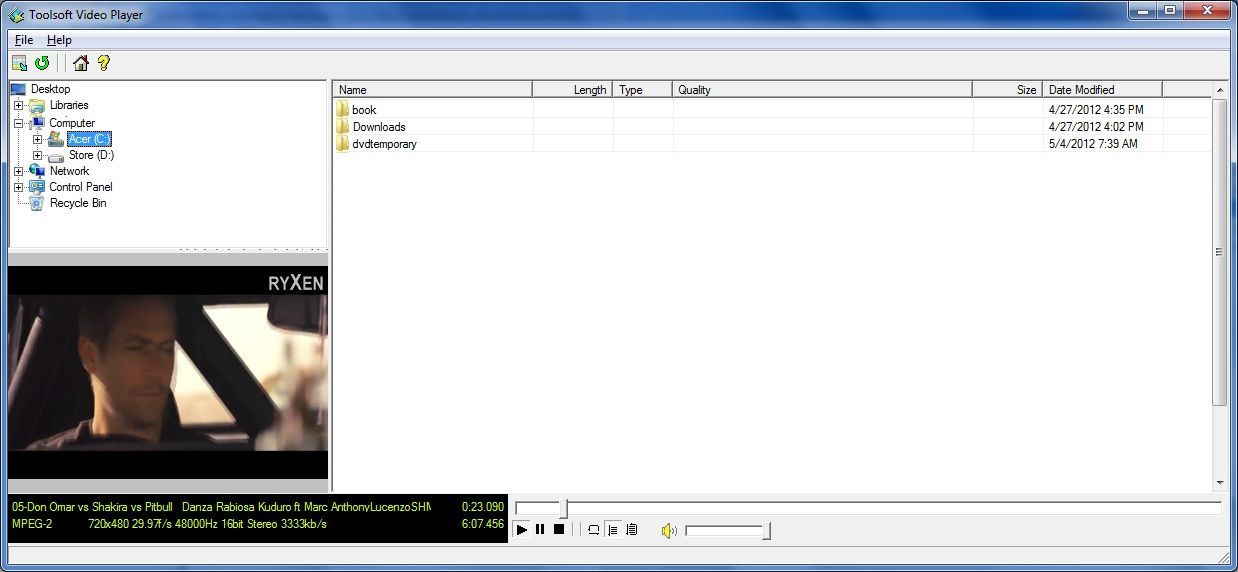Open the Help menu
The width and height of the screenshot is (1238, 572).
59,40
